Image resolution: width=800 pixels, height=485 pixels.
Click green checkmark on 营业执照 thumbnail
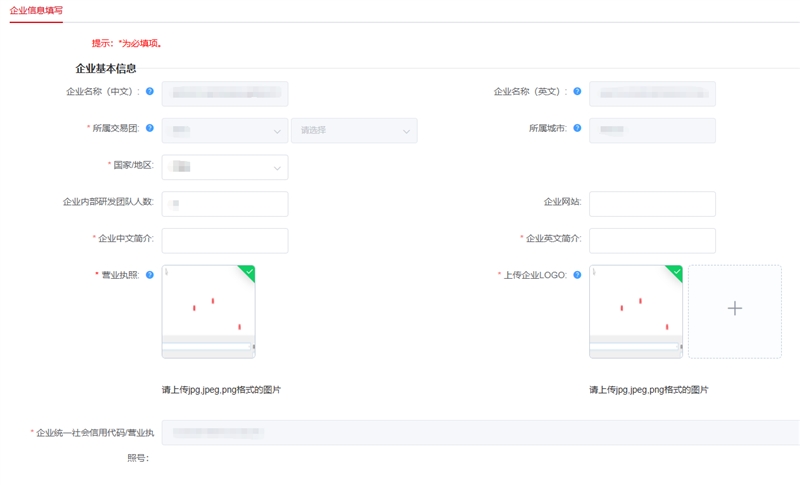coord(248,272)
